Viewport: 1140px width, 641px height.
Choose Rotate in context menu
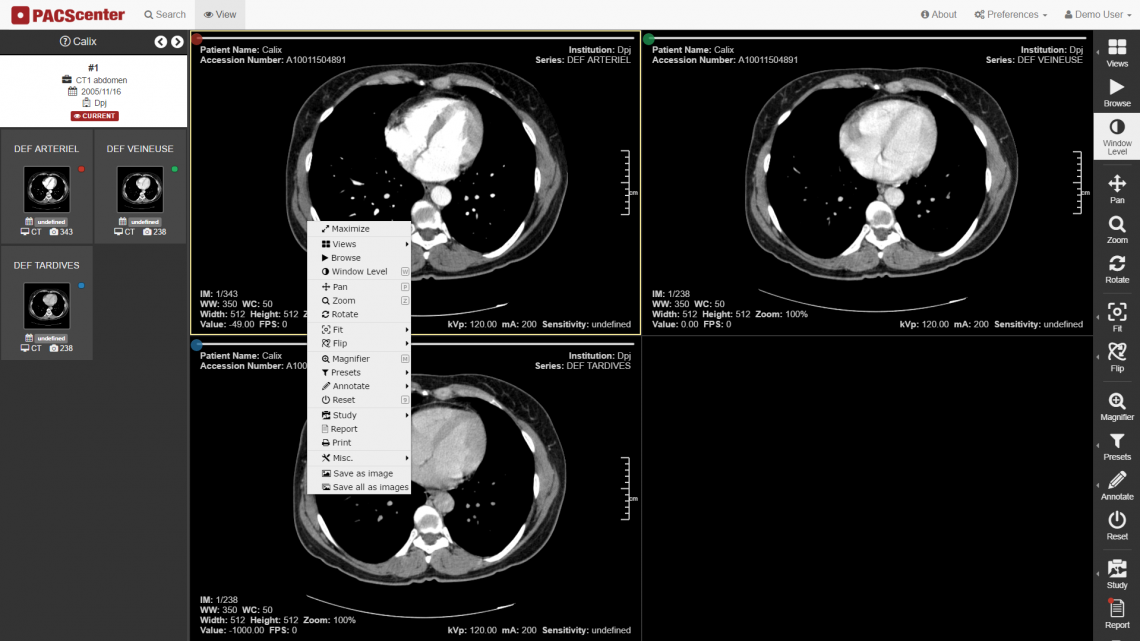click(359, 315)
